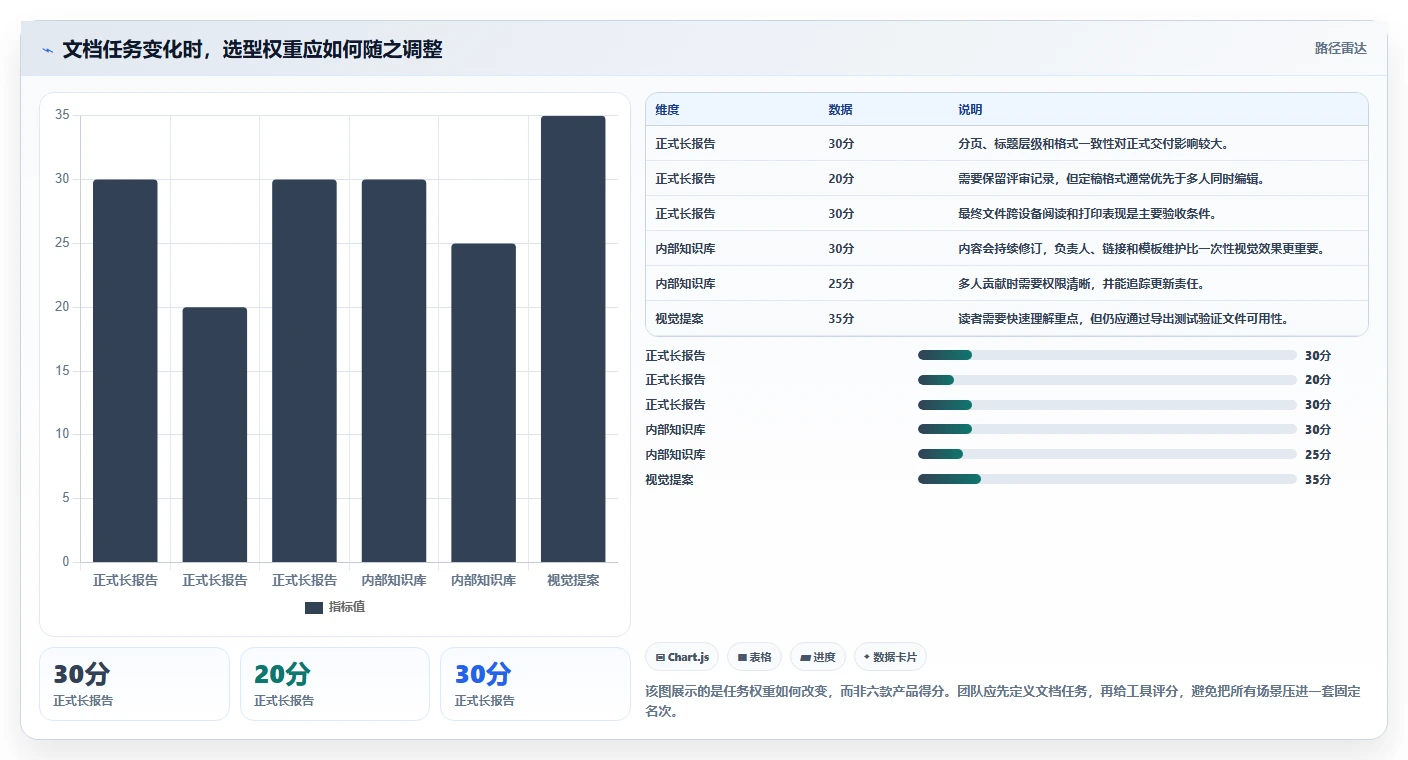Click the 数据卡片 tag
Image resolution: width=1408 pixels, height=760 pixels.
pyautogui.click(x=889, y=657)
